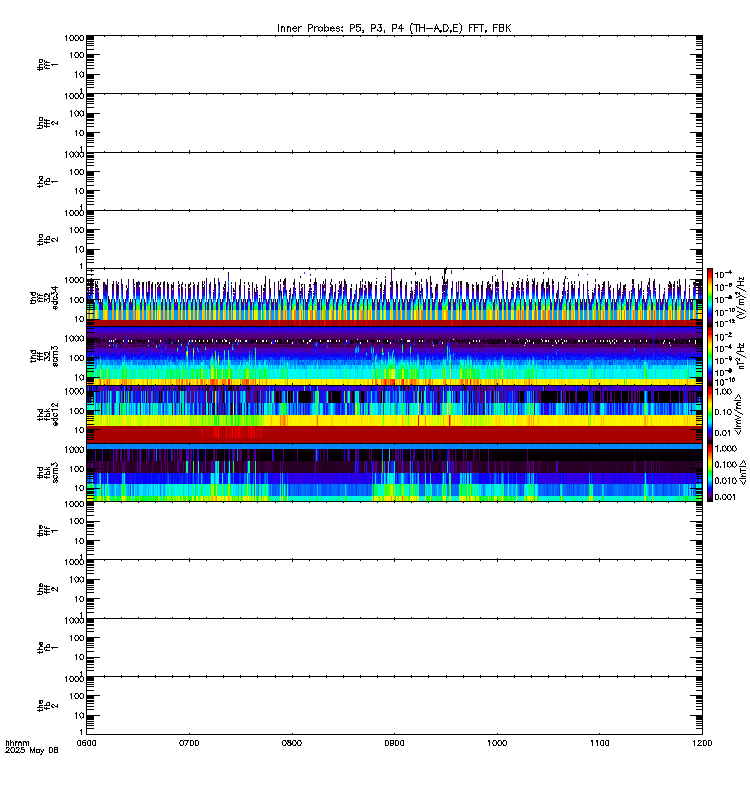Image resolution: width=750 pixels, height=800 pixels.
Task: Click the '<|nT|>' color bar unit label
Action: tap(742, 472)
